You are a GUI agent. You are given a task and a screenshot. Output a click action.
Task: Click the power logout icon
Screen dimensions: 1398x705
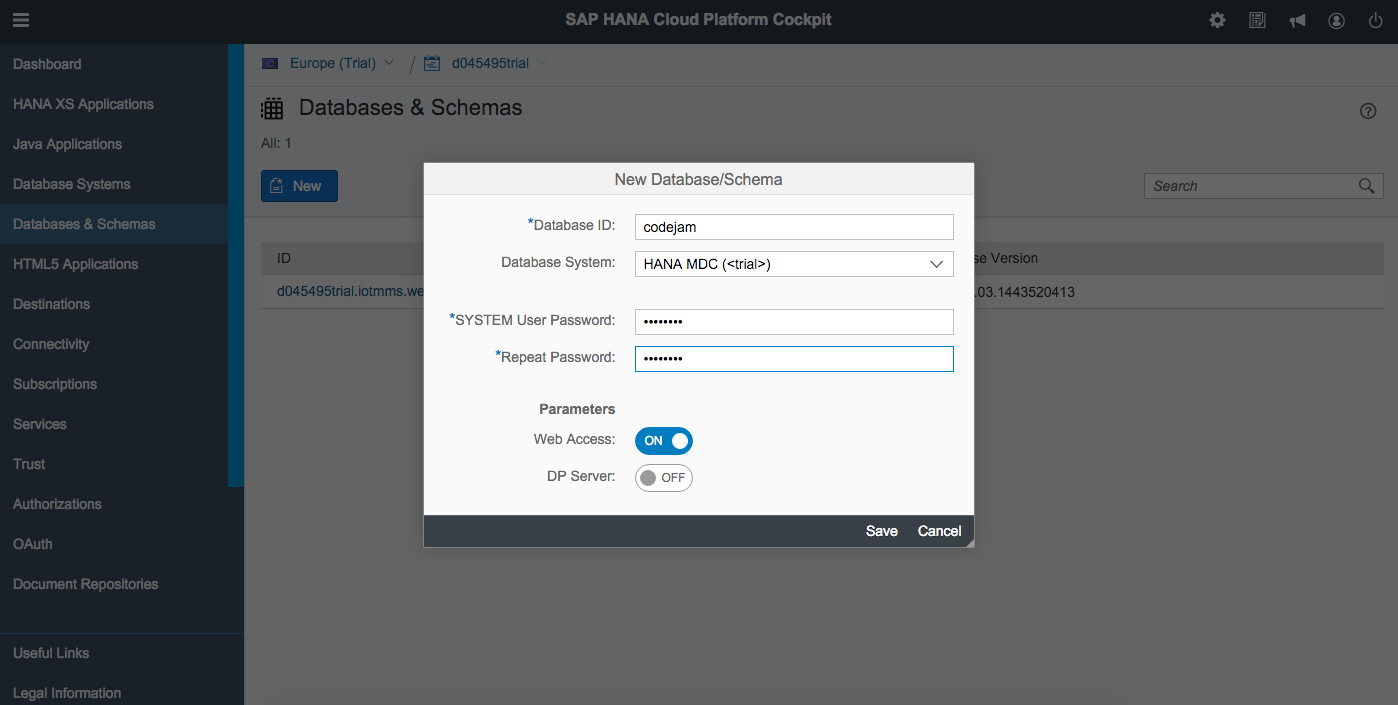1376,20
